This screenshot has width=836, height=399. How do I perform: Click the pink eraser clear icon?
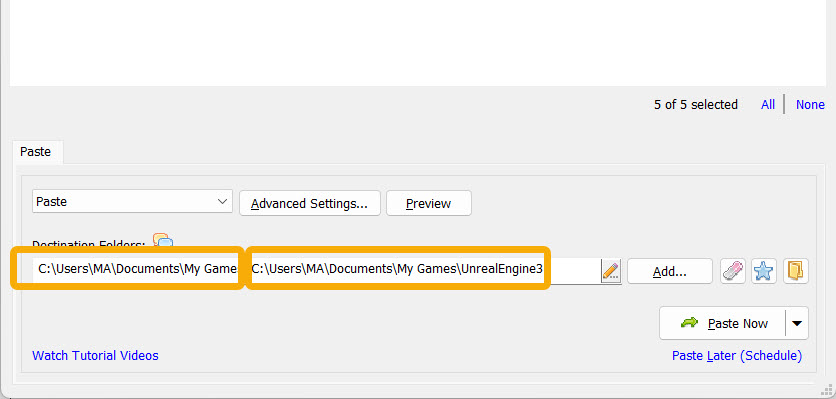tap(733, 271)
